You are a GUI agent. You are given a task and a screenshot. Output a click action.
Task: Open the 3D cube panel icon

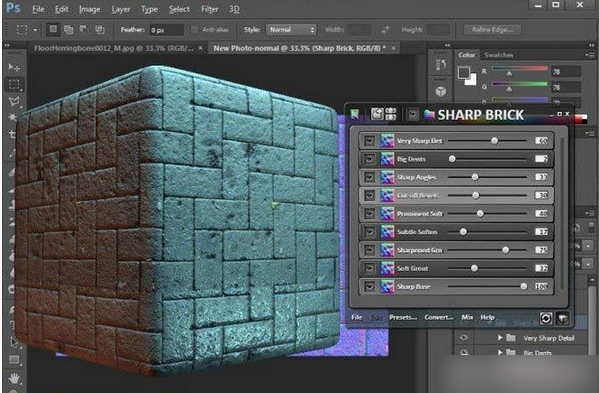[x=441, y=91]
